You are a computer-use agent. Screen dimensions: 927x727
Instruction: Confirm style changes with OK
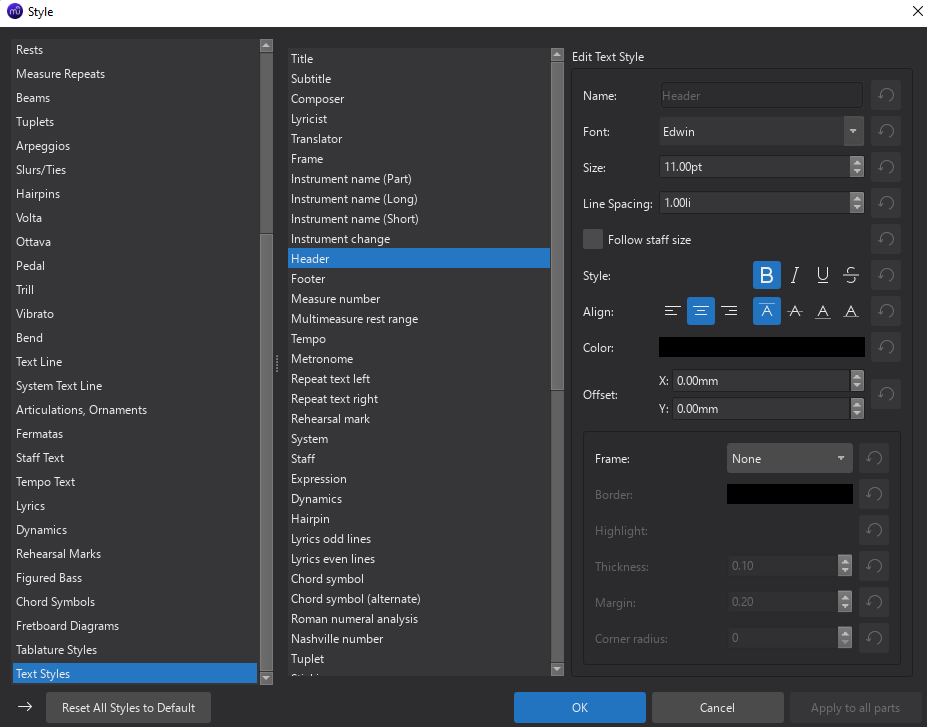tap(579, 707)
